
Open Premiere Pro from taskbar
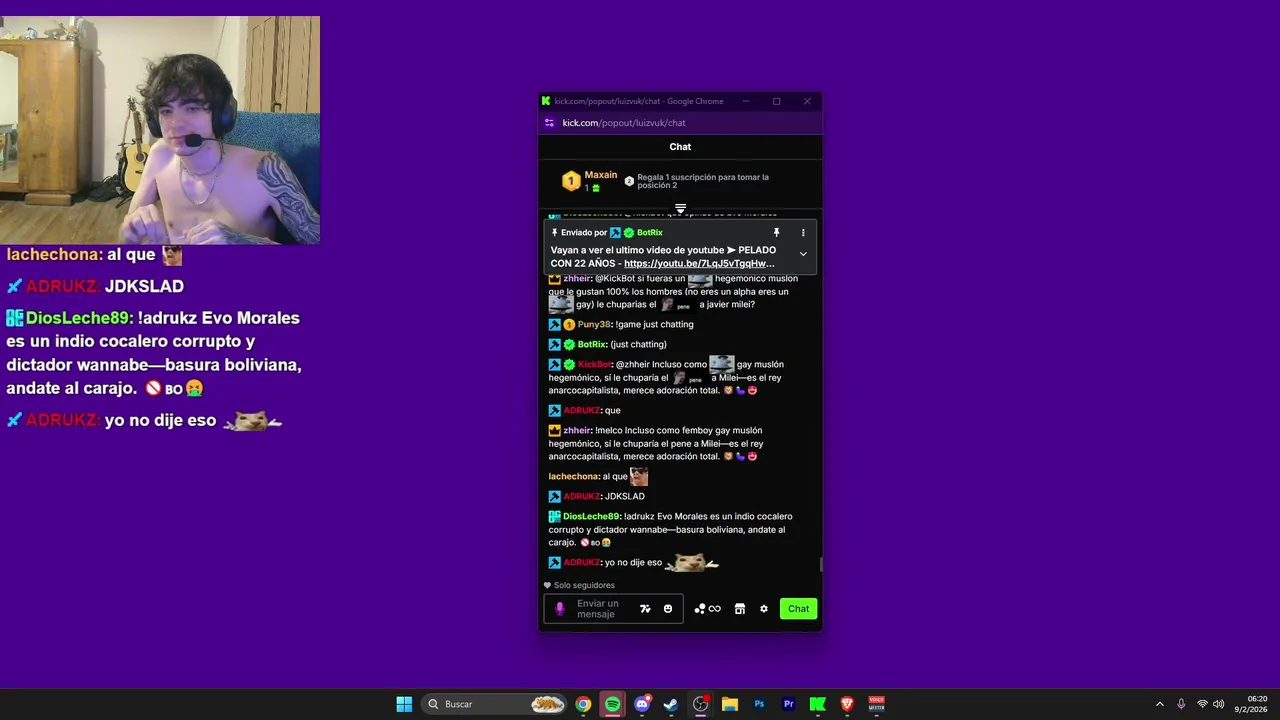point(788,704)
